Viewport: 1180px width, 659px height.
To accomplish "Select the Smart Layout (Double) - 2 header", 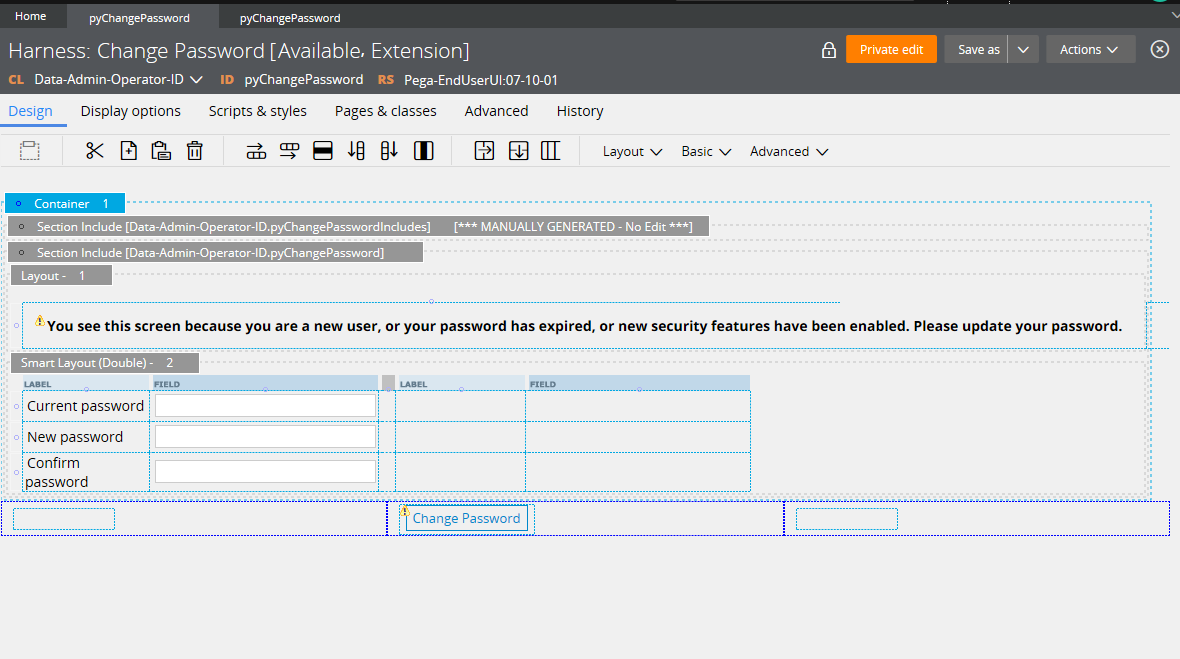I will tap(105, 363).
